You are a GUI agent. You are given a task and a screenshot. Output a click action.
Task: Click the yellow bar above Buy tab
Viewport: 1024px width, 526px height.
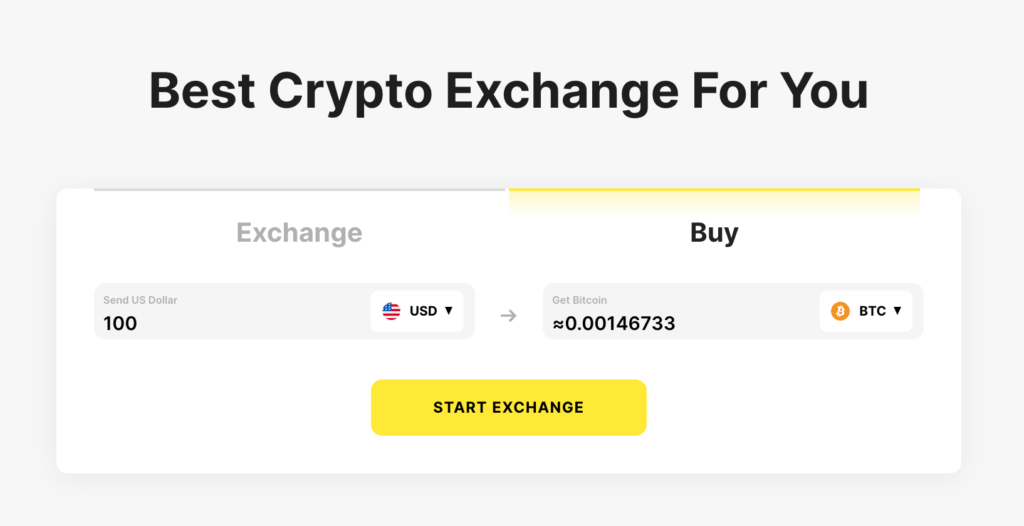pos(714,190)
